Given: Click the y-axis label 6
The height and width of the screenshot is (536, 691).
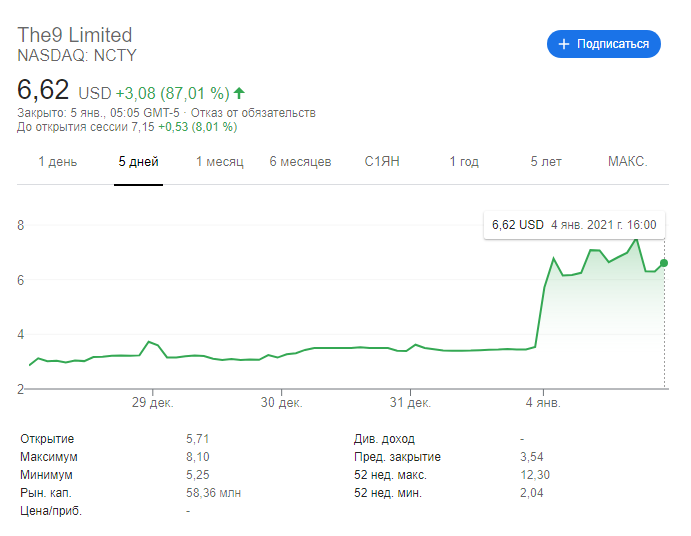Looking at the screenshot, I should click(21, 280).
